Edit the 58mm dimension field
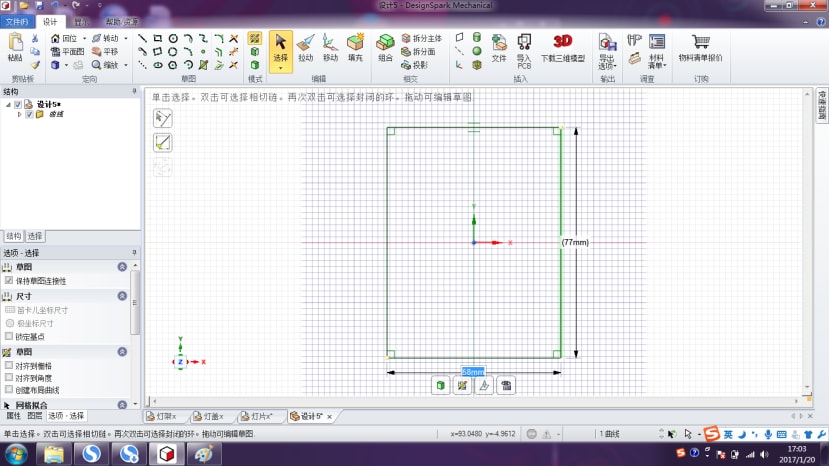Viewport: 829px width, 466px height. (x=473, y=372)
